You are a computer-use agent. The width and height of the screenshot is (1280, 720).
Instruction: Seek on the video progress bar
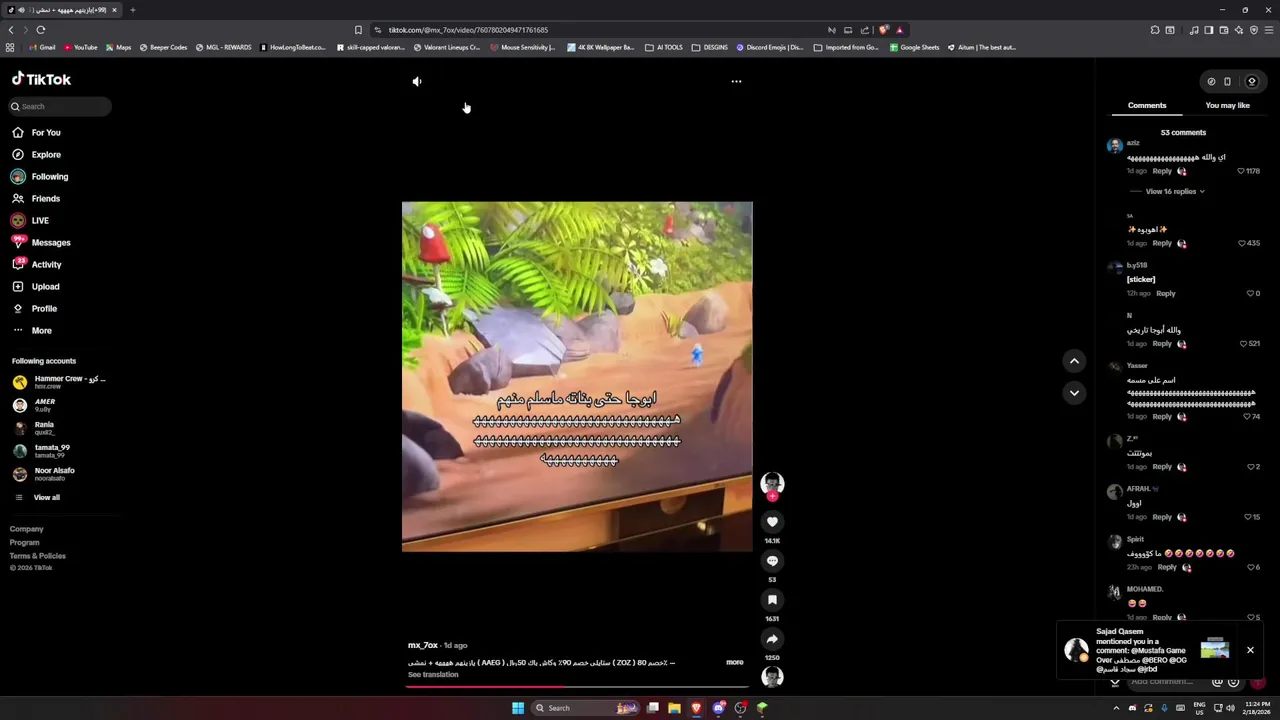point(577,688)
